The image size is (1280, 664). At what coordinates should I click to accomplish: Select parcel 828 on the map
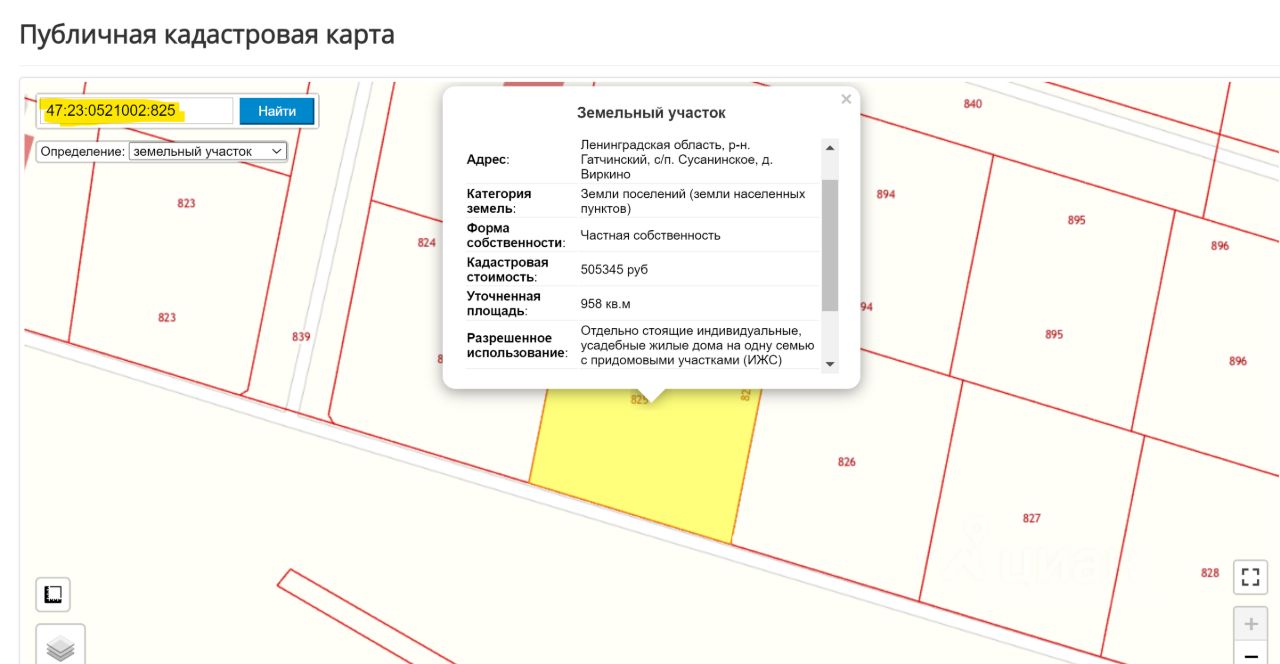[x=1210, y=573]
